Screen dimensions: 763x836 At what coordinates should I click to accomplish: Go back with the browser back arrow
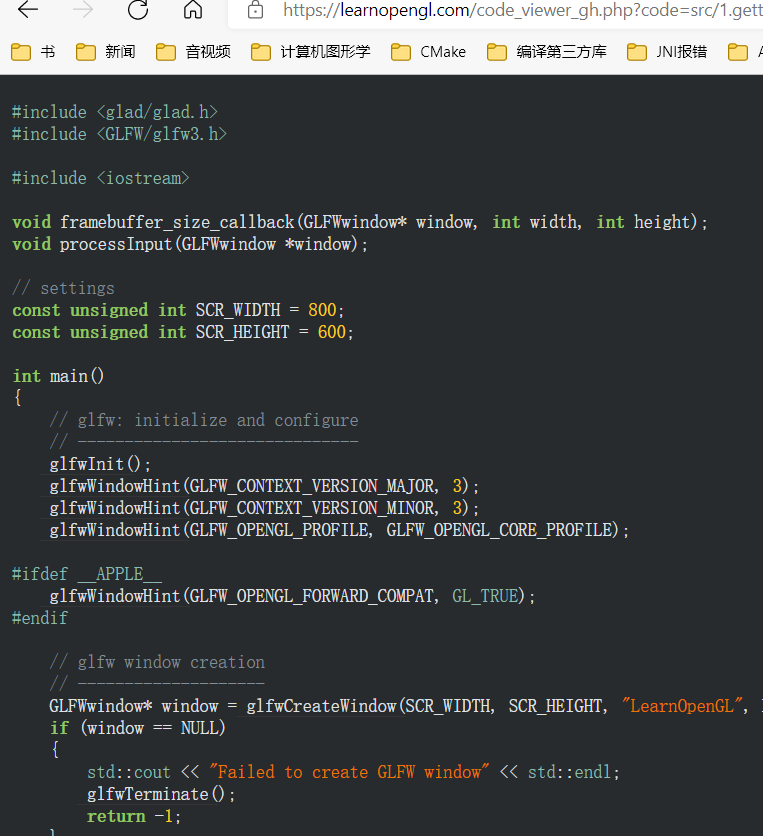[28, 10]
